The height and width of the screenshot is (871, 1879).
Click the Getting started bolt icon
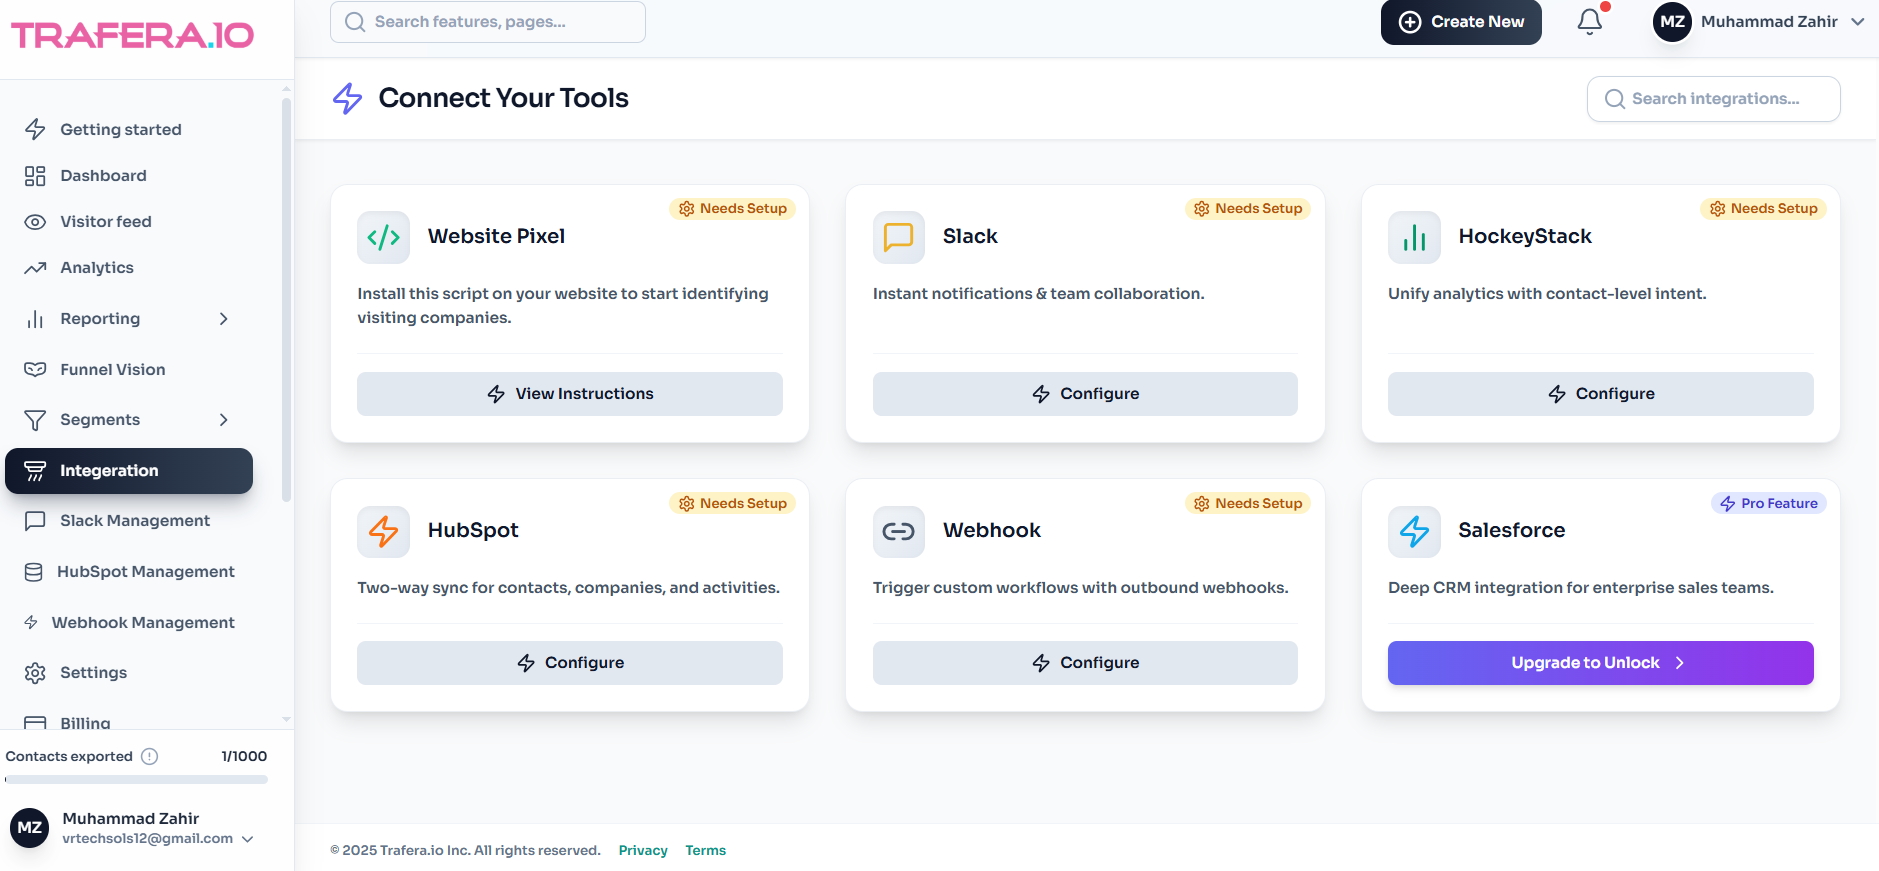pos(35,129)
